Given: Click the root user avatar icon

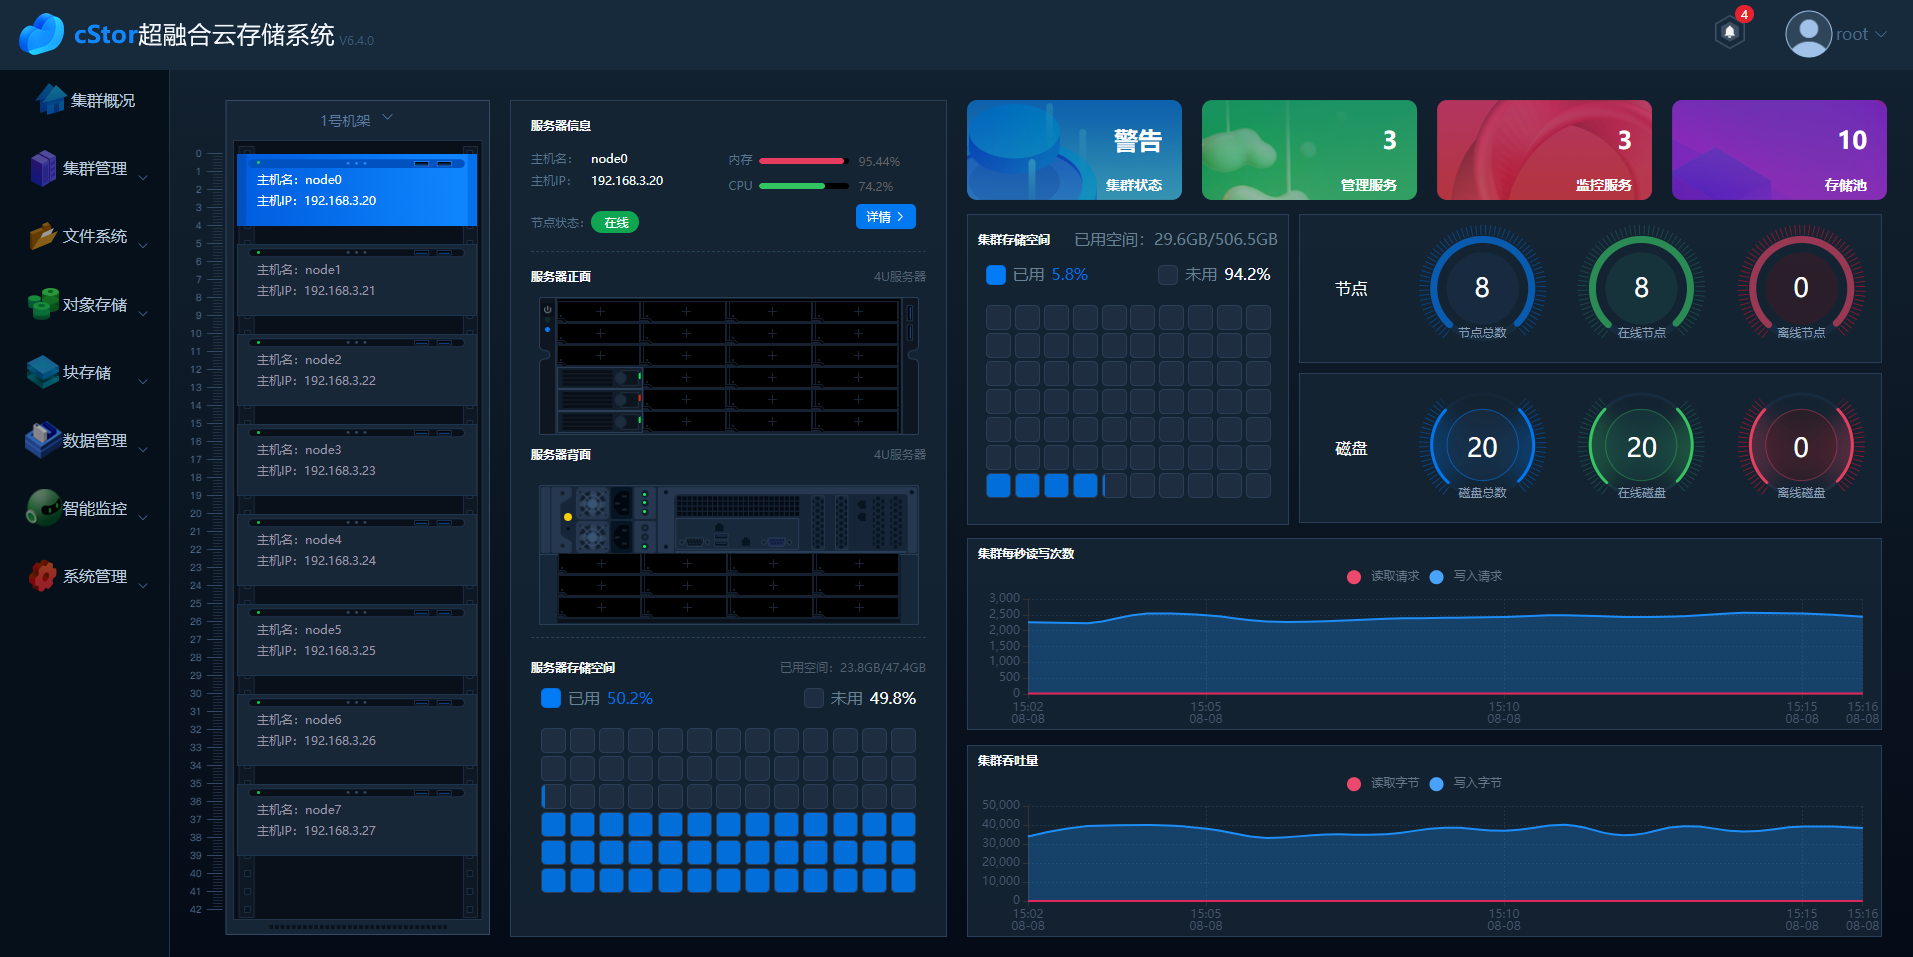Looking at the screenshot, I should coord(1807,34).
